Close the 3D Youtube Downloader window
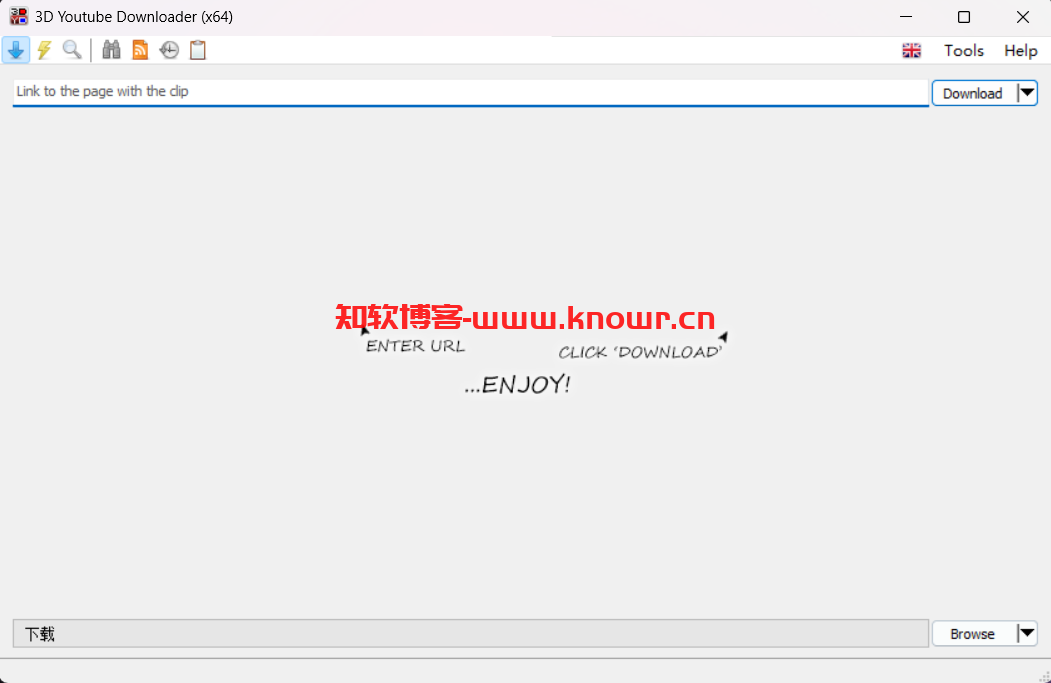 coord(1022,17)
